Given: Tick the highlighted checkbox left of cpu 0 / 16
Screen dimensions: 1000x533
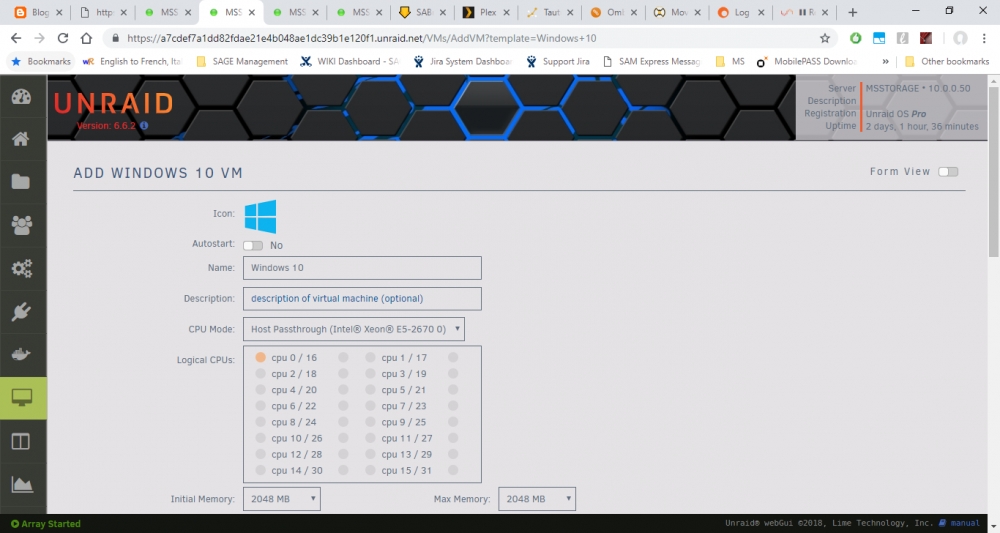Looking at the screenshot, I should pos(260,358).
